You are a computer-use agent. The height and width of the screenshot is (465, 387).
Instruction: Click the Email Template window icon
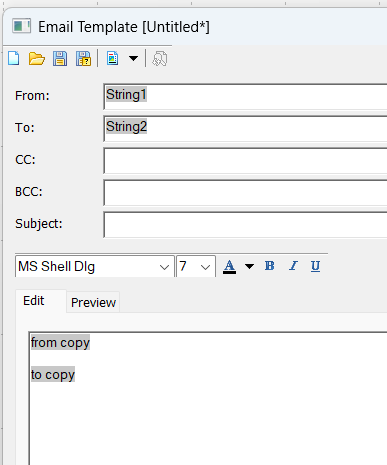[22, 26]
